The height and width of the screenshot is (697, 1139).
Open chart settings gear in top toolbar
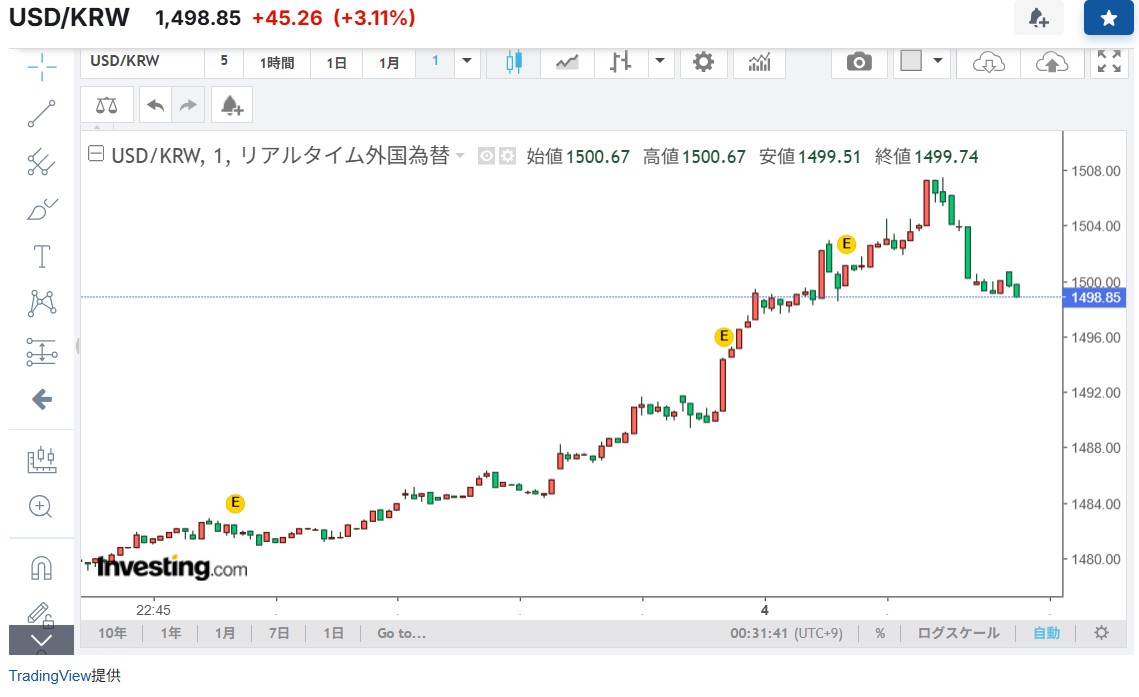pos(703,62)
